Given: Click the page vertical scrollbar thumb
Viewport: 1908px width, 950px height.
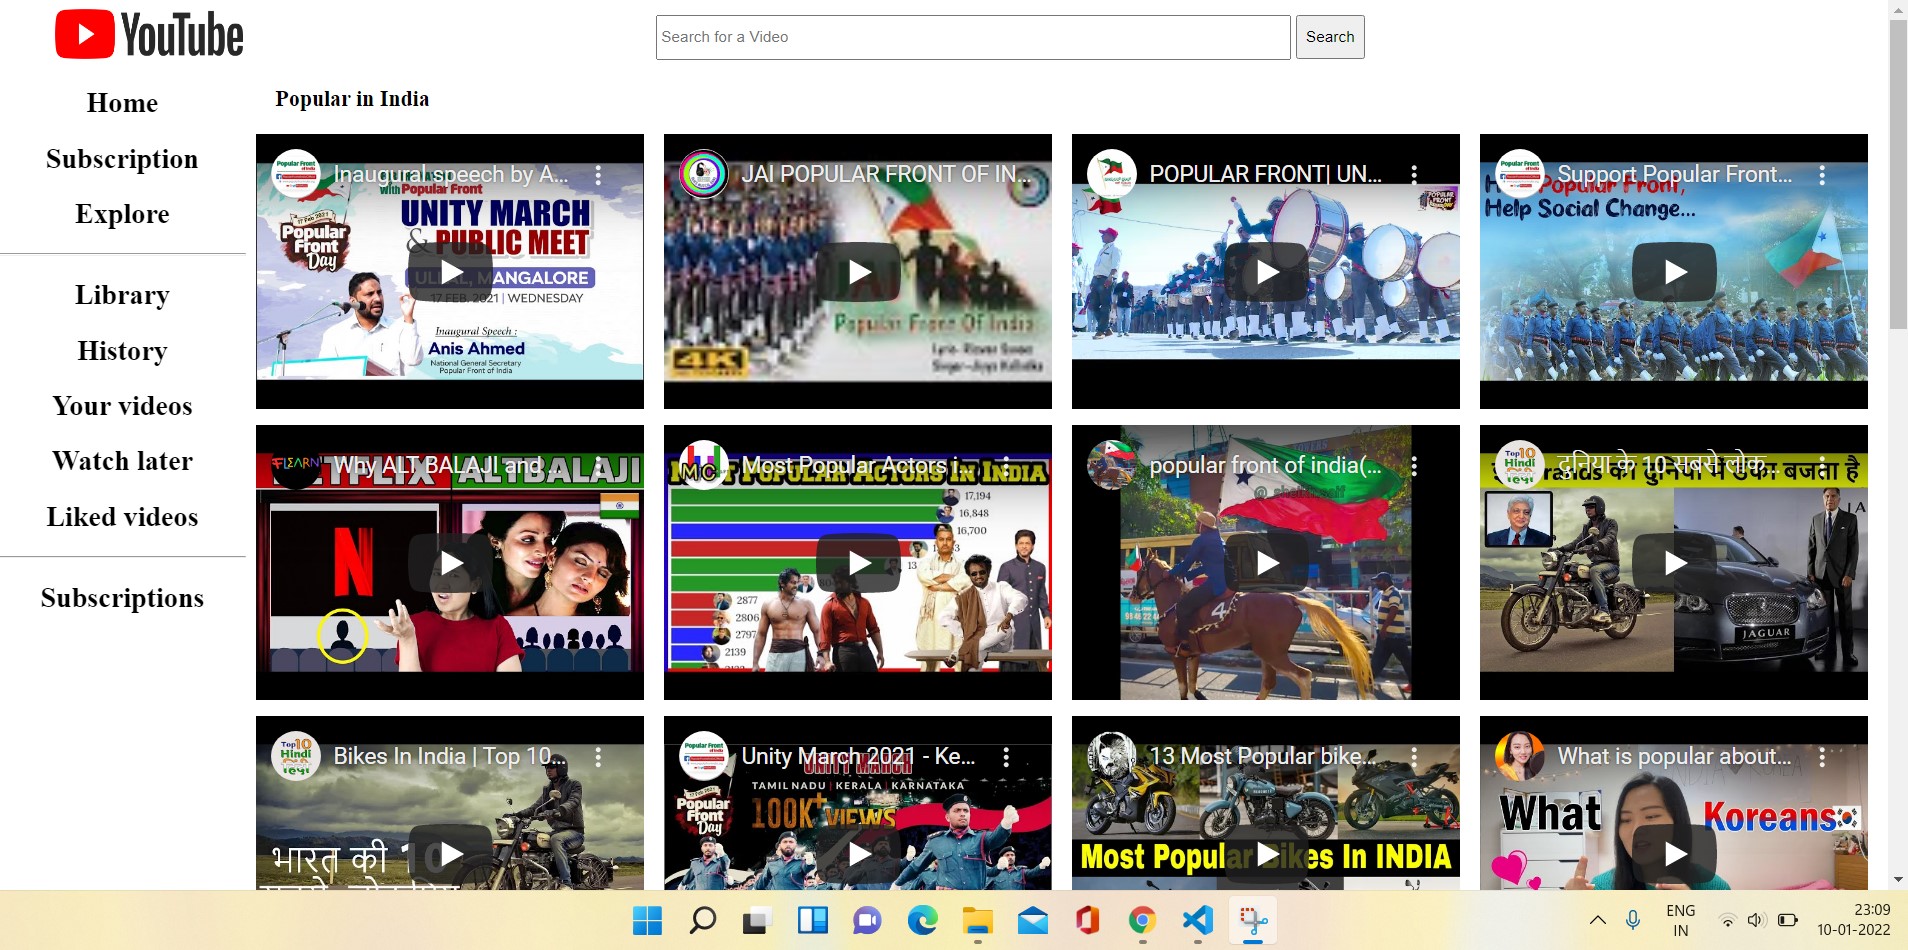Looking at the screenshot, I should 1898,175.
